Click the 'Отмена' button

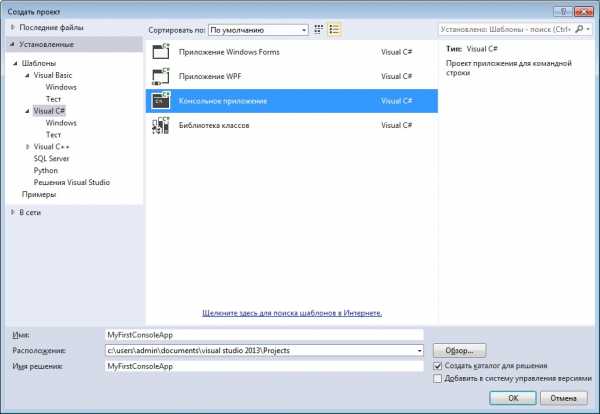tap(564, 398)
